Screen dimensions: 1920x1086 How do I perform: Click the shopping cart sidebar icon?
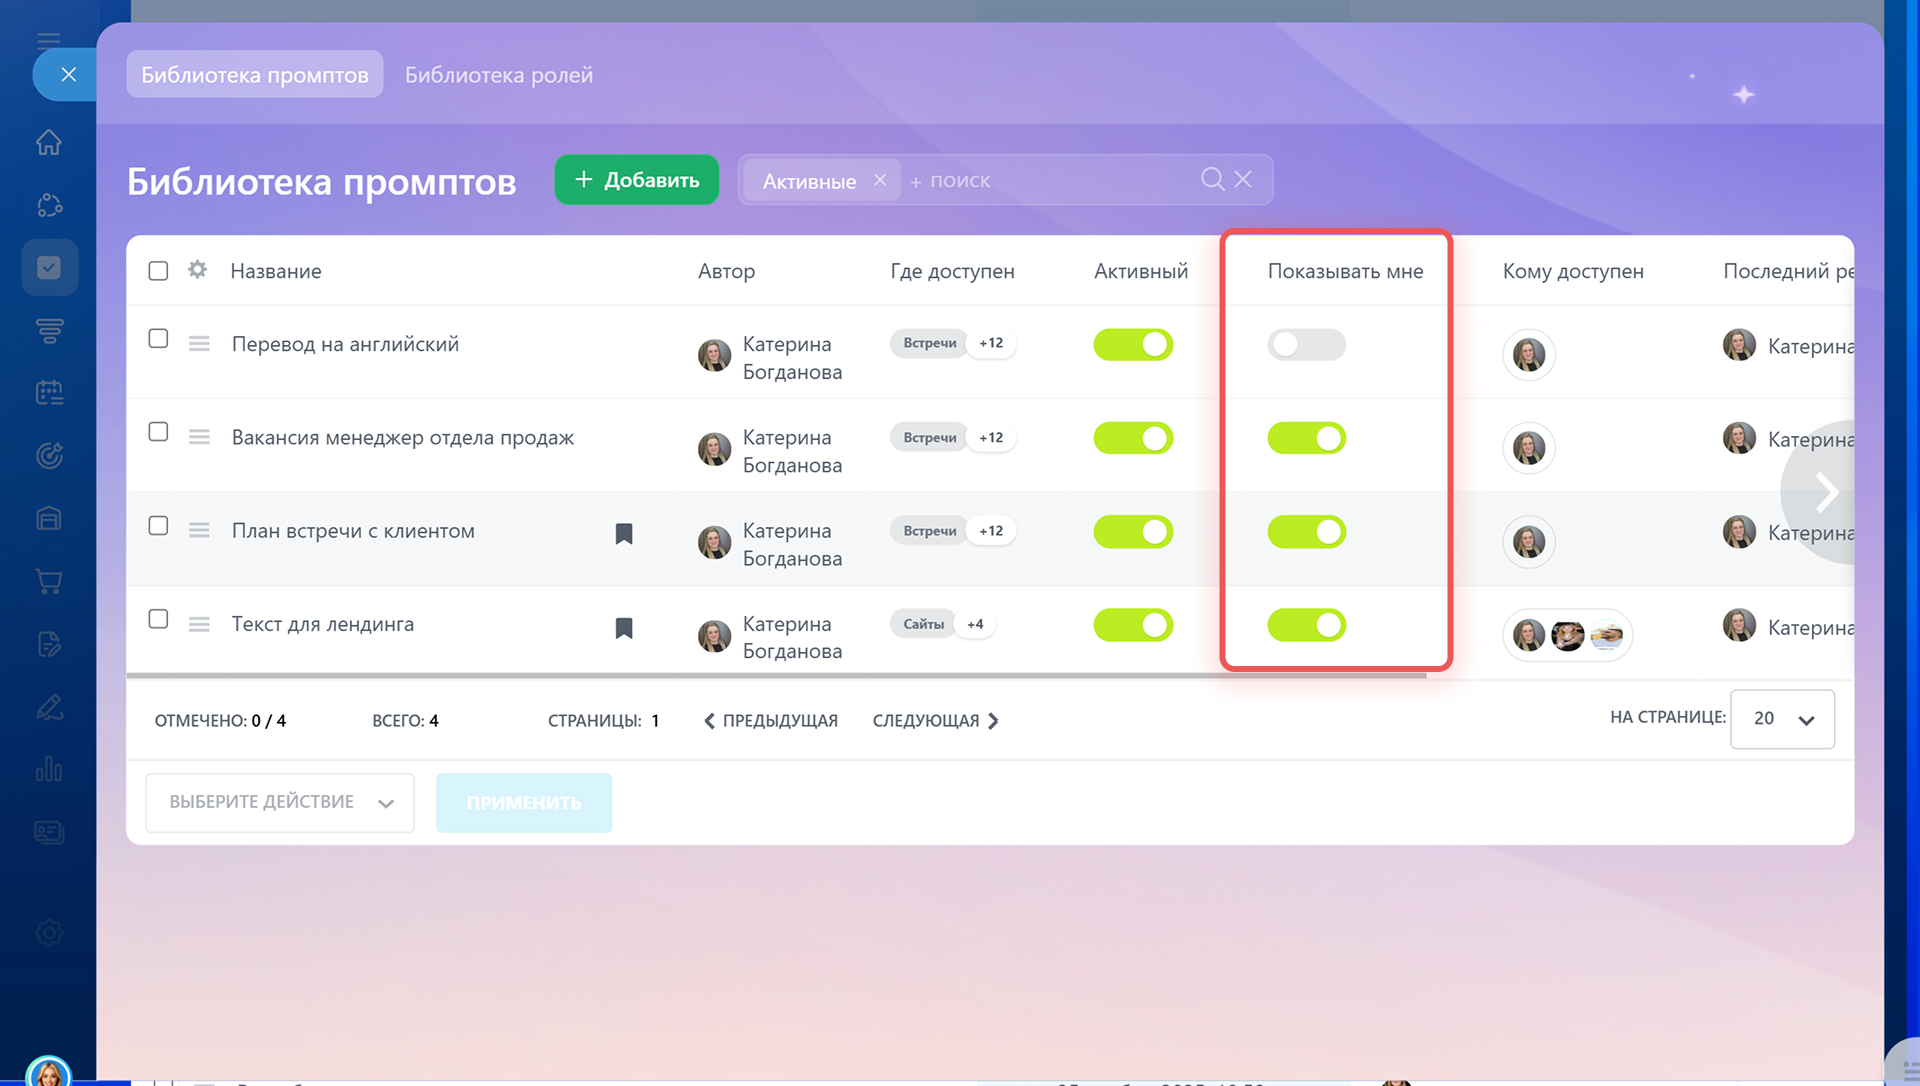click(49, 581)
